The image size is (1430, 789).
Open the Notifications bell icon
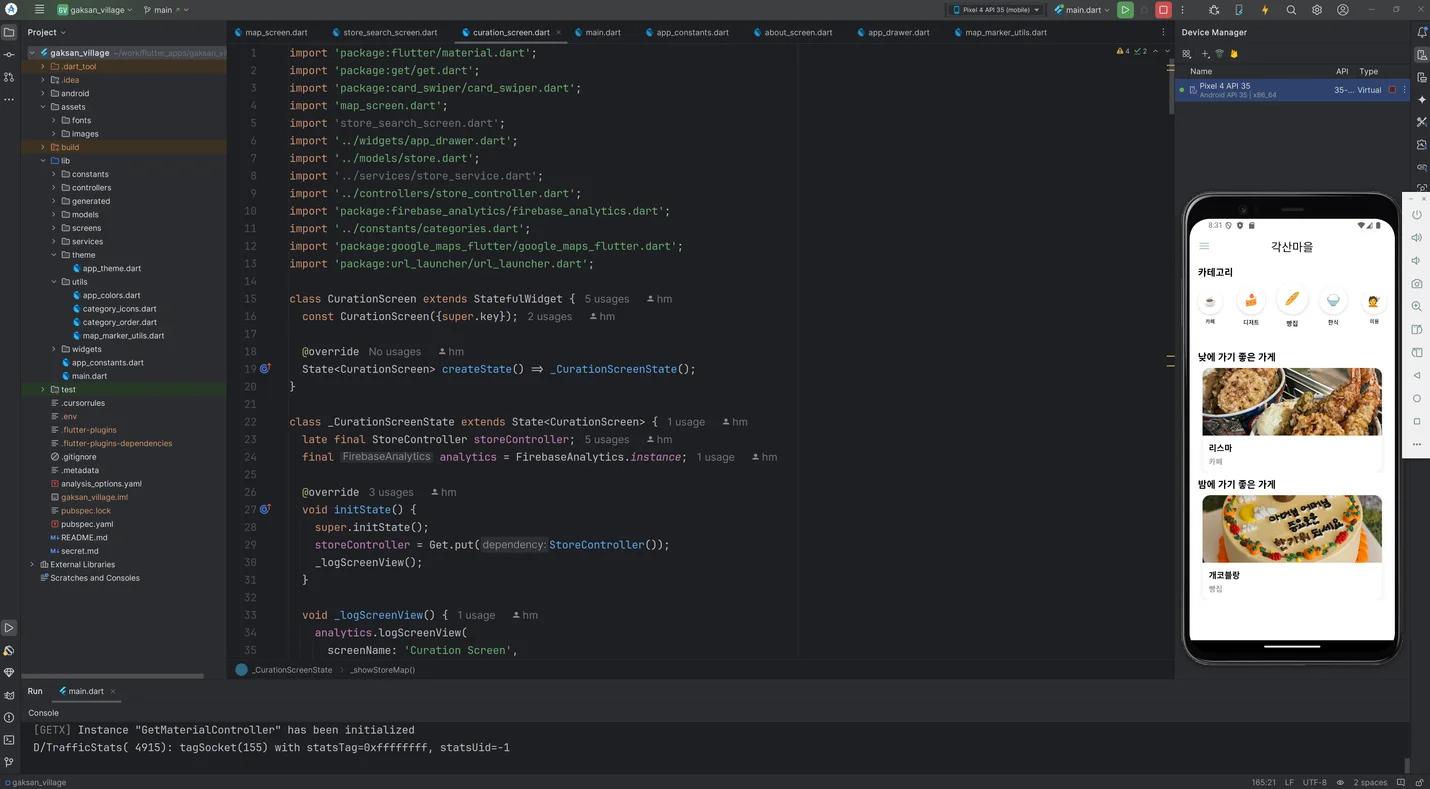click(x=1422, y=32)
